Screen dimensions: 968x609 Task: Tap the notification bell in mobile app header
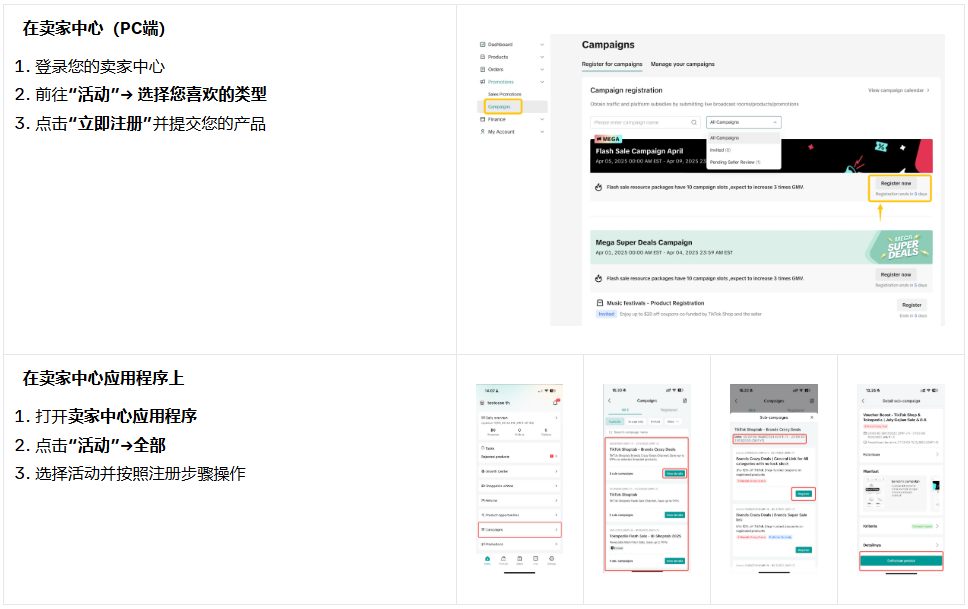click(555, 402)
